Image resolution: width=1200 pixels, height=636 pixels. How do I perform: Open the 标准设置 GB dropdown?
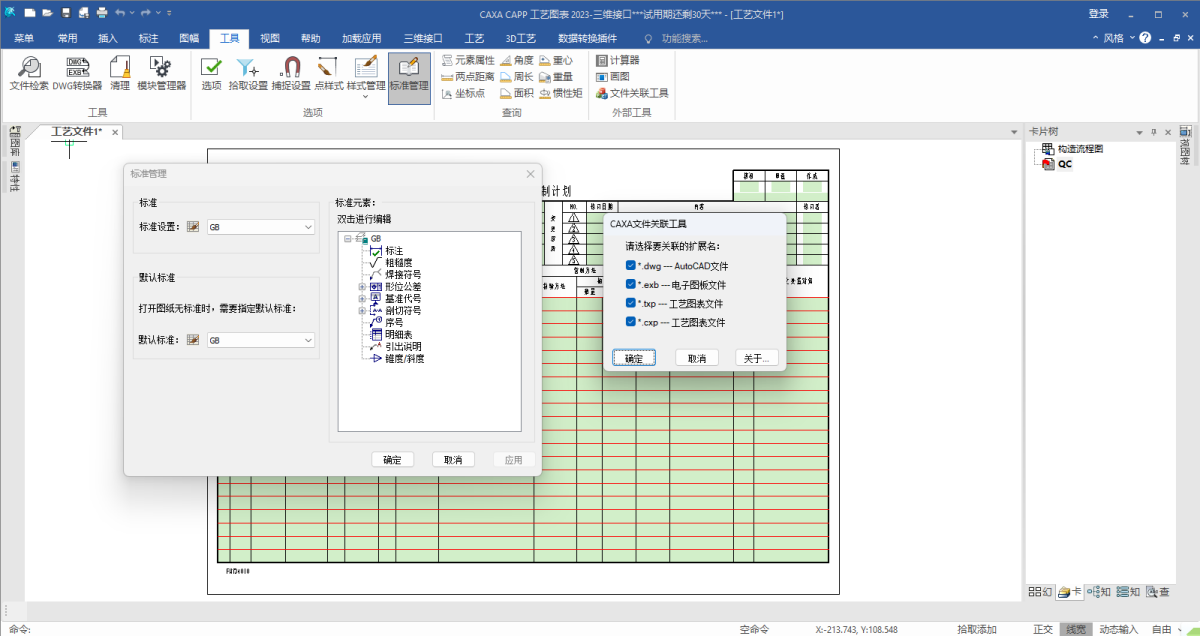[261, 227]
